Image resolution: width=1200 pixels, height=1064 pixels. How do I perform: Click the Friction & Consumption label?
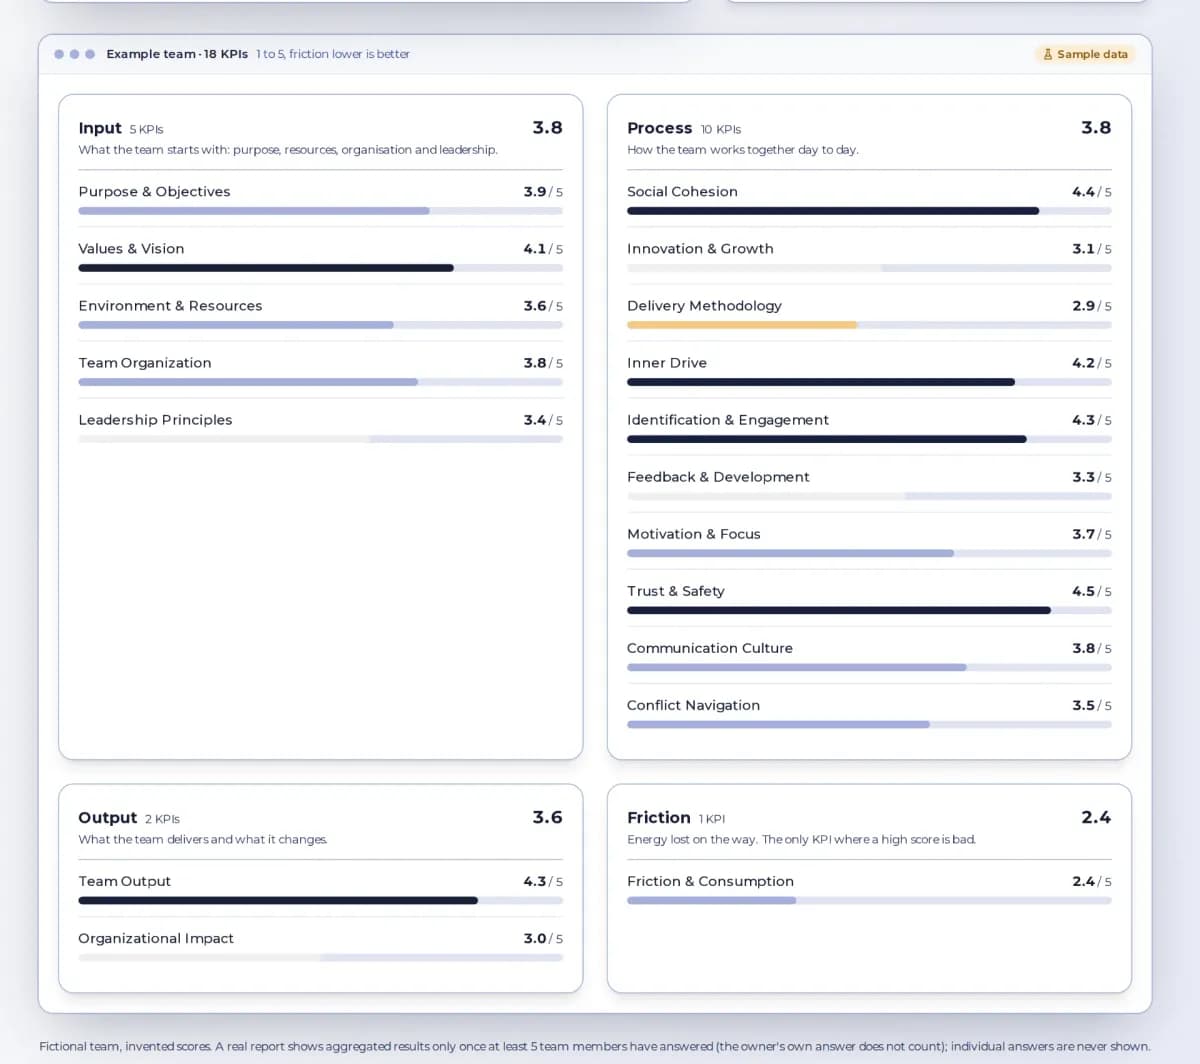click(710, 881)
